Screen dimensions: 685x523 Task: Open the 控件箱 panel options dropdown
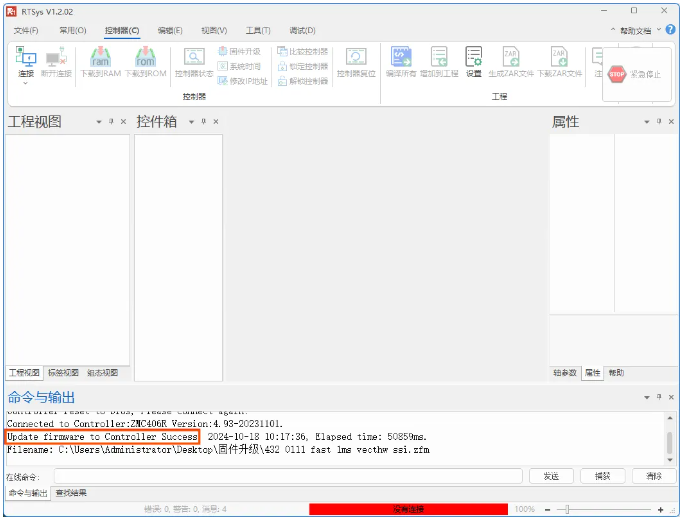(191, 122)
